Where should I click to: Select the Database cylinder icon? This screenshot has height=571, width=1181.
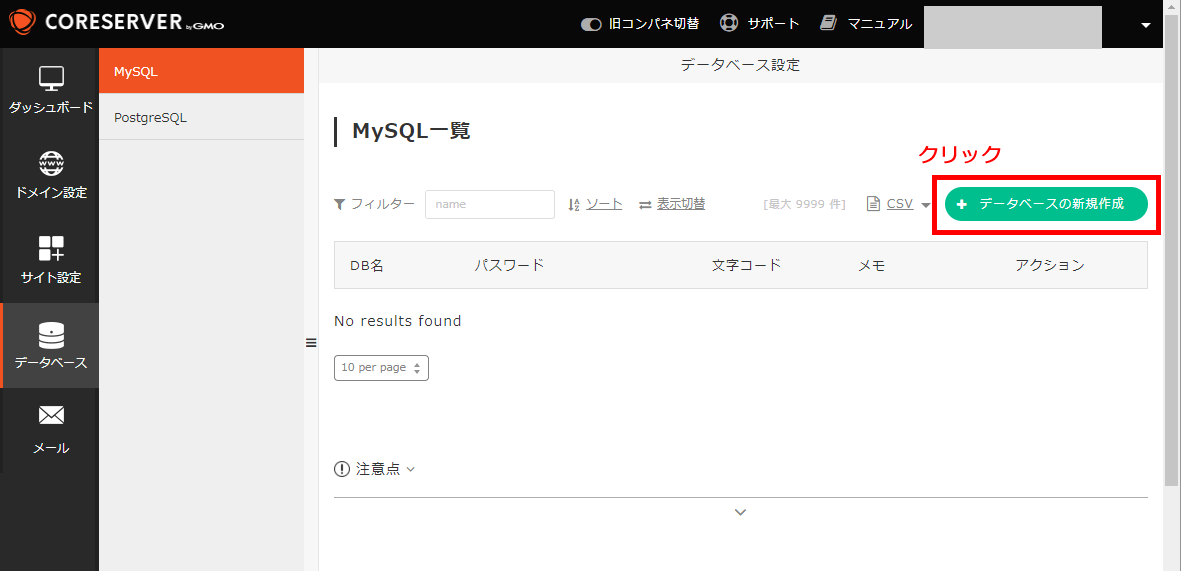pos(51,334)
